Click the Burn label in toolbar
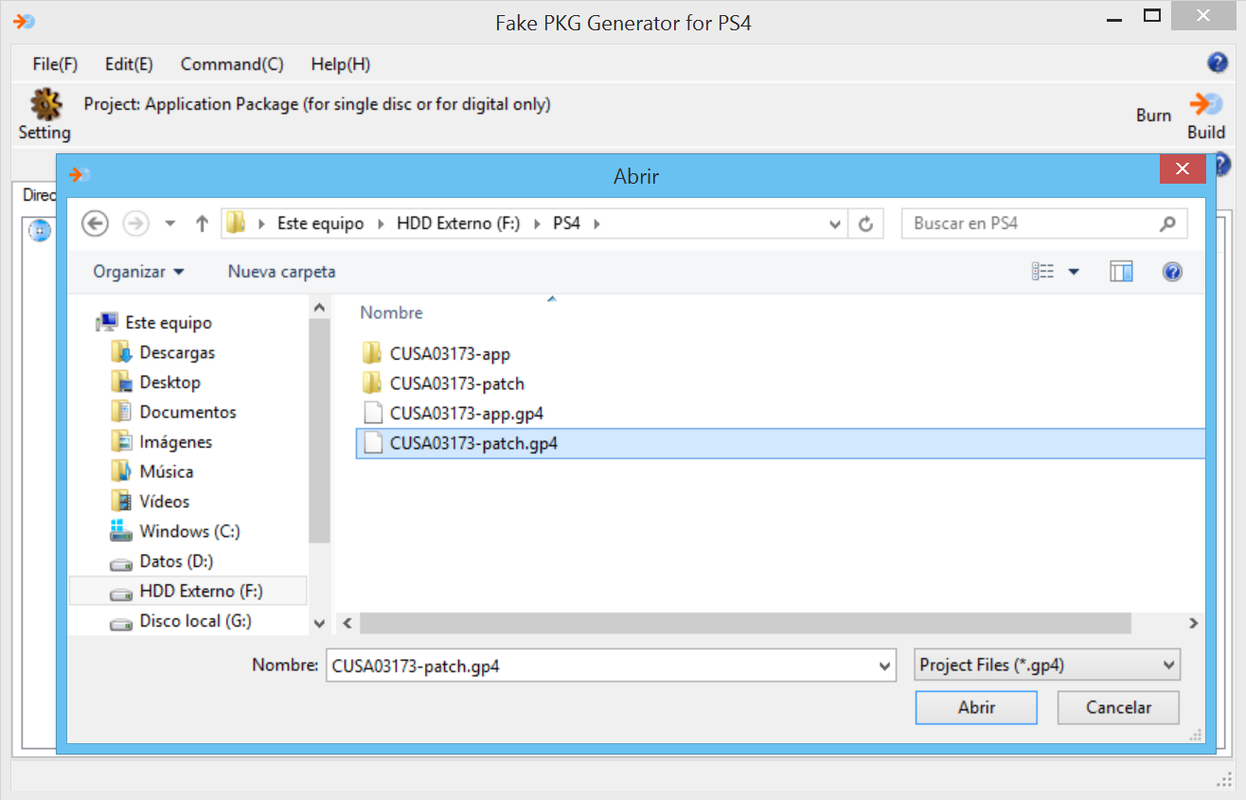 click(1153, 115)
